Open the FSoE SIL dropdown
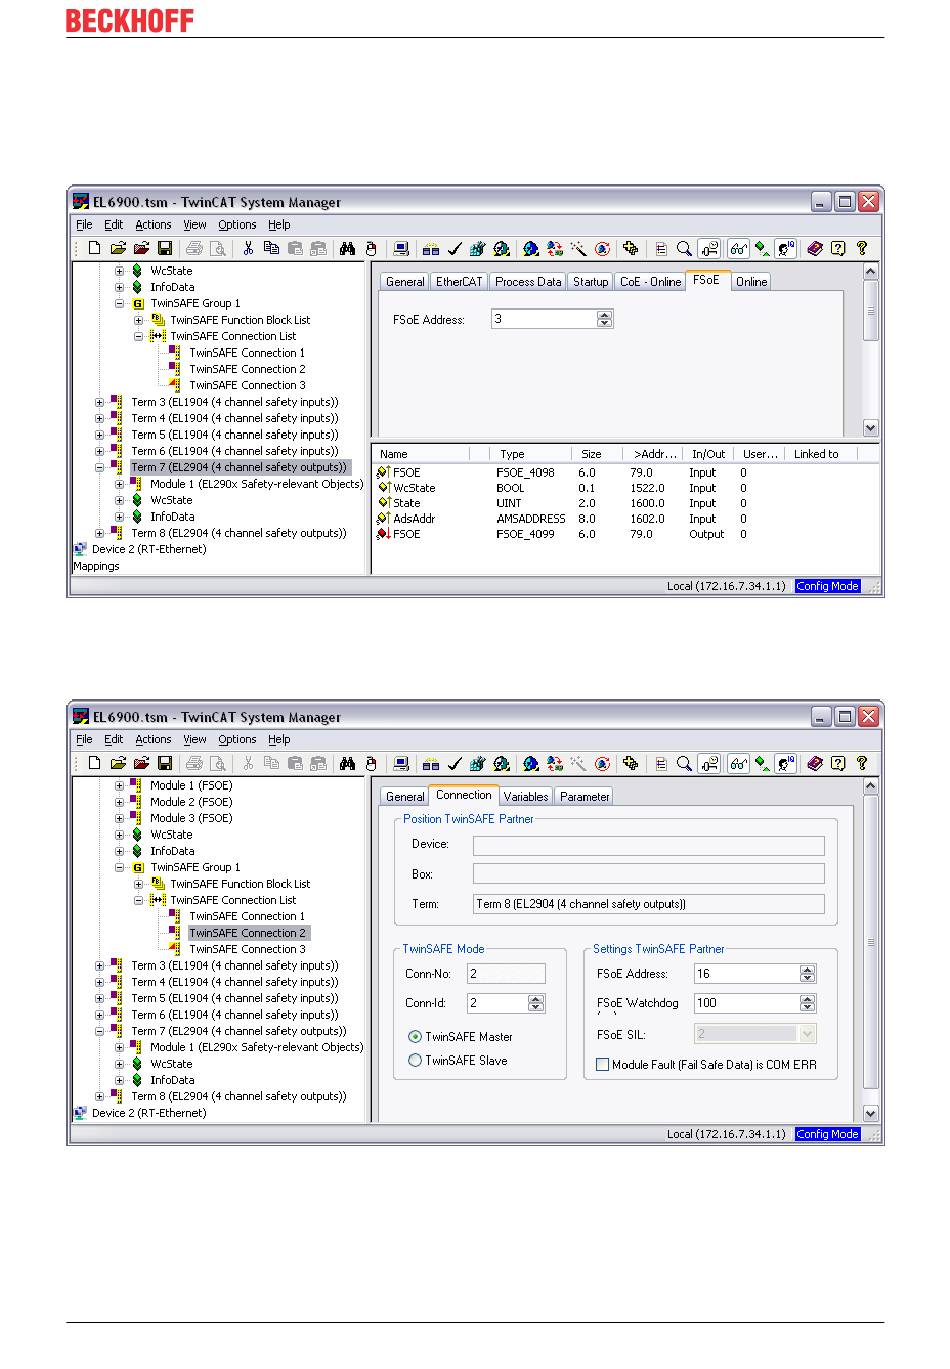The width and height of the screenshot is (950, 1369). click(808, 1034)
